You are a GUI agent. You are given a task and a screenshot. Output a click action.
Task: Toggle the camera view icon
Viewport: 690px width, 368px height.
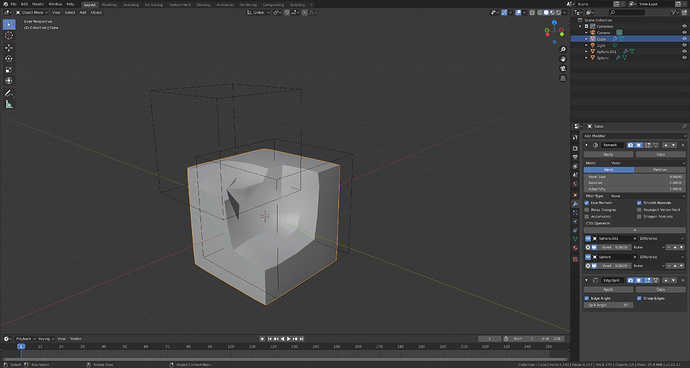pyautogui.click(x=563, y=69)
